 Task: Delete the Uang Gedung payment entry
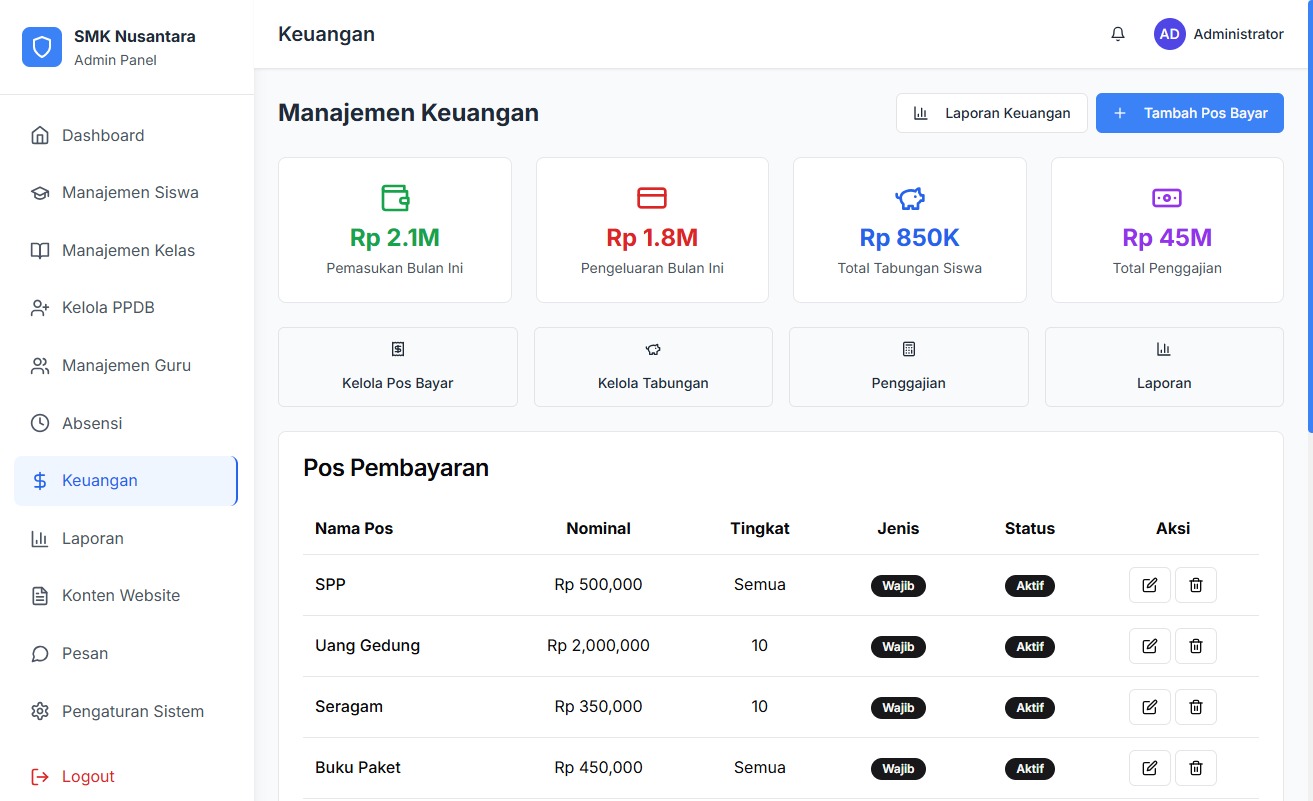1195,646
